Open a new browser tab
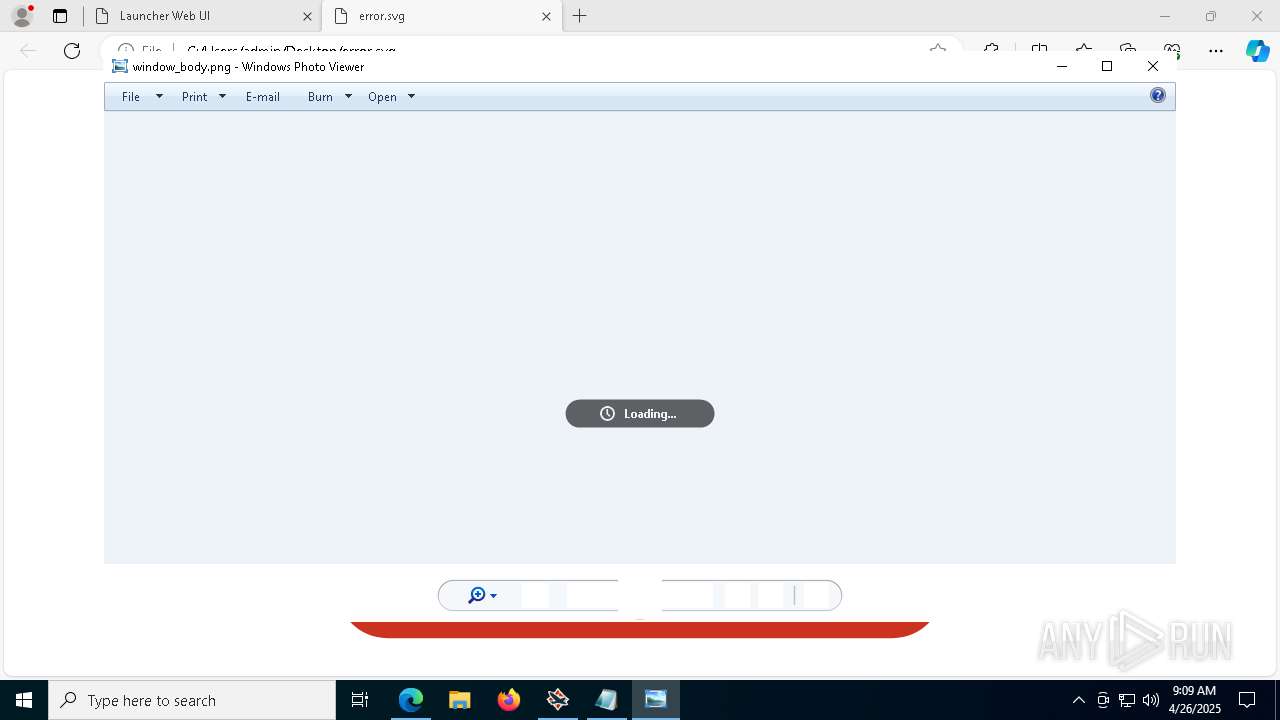Image resolution: width=1280 pixels, height=720 pixels. [579, 16]
